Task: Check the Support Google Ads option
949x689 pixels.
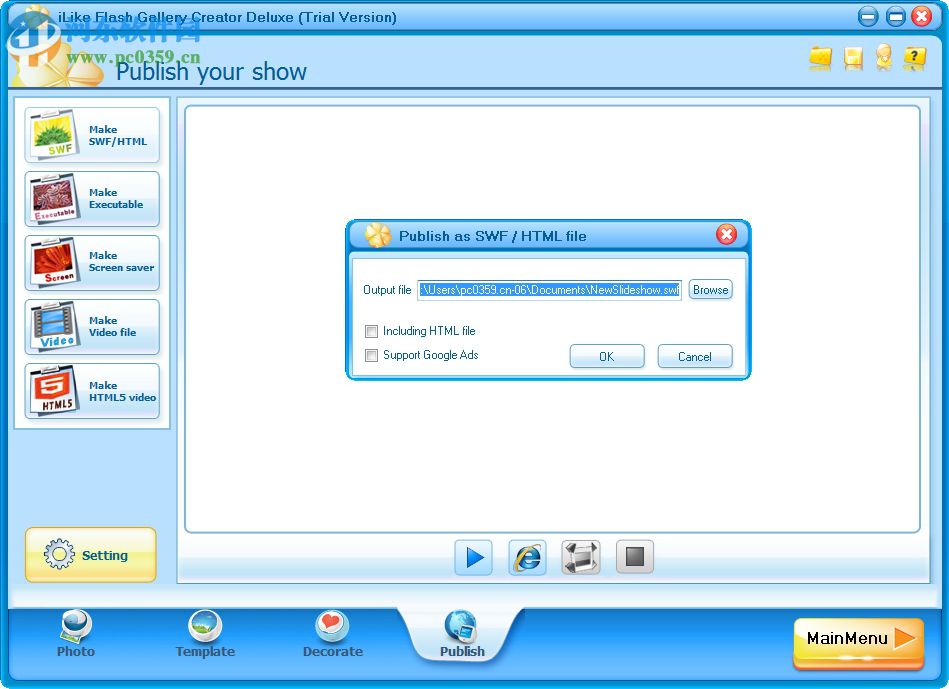Action: pyautogui.click(x=371, y=355)
